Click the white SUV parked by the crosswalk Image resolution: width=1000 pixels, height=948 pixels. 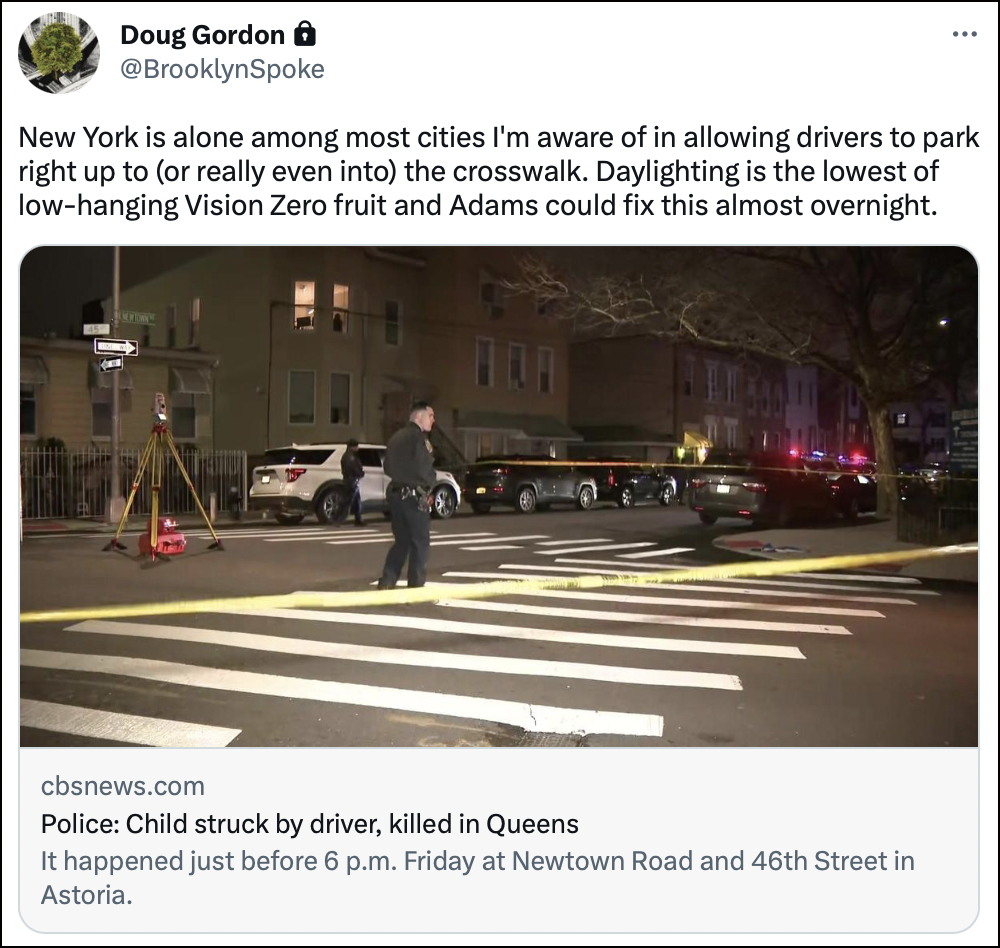[x=353, y=481]
